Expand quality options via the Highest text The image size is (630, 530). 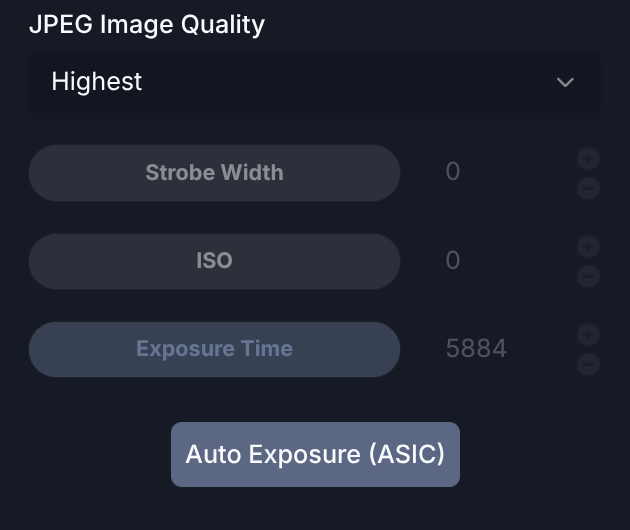point(96,82)
